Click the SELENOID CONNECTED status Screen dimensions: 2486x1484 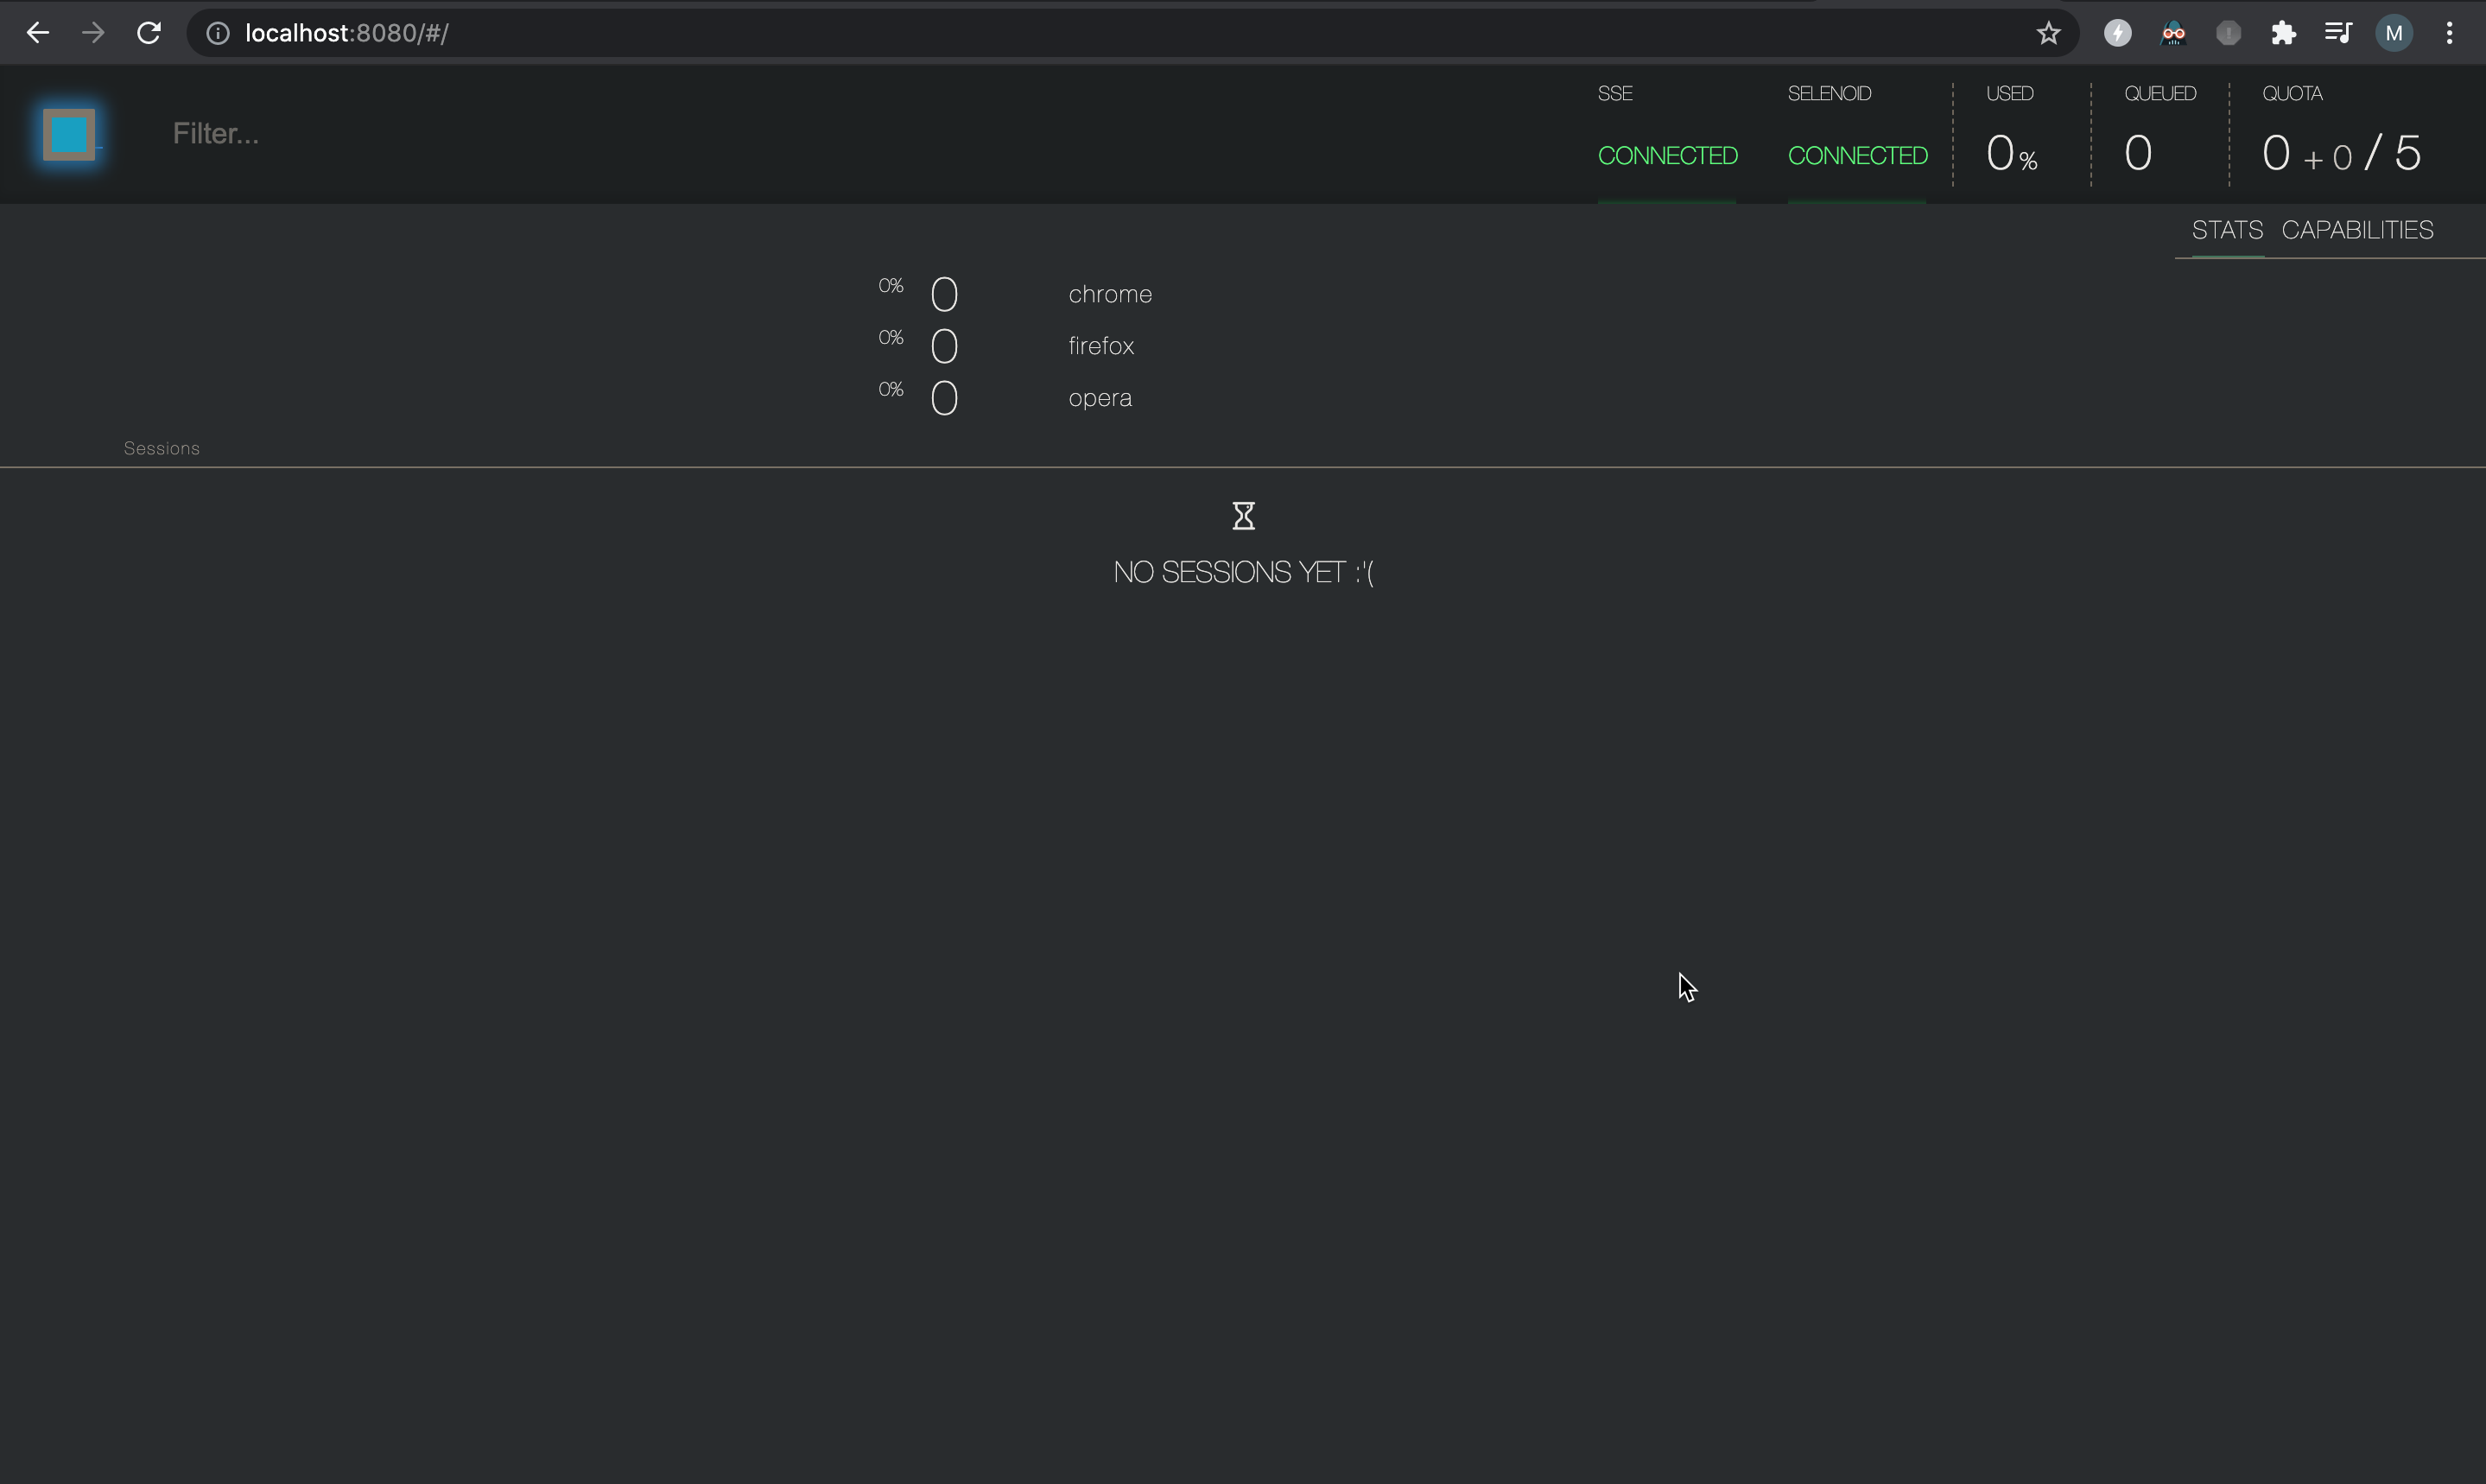[1857, 156]
